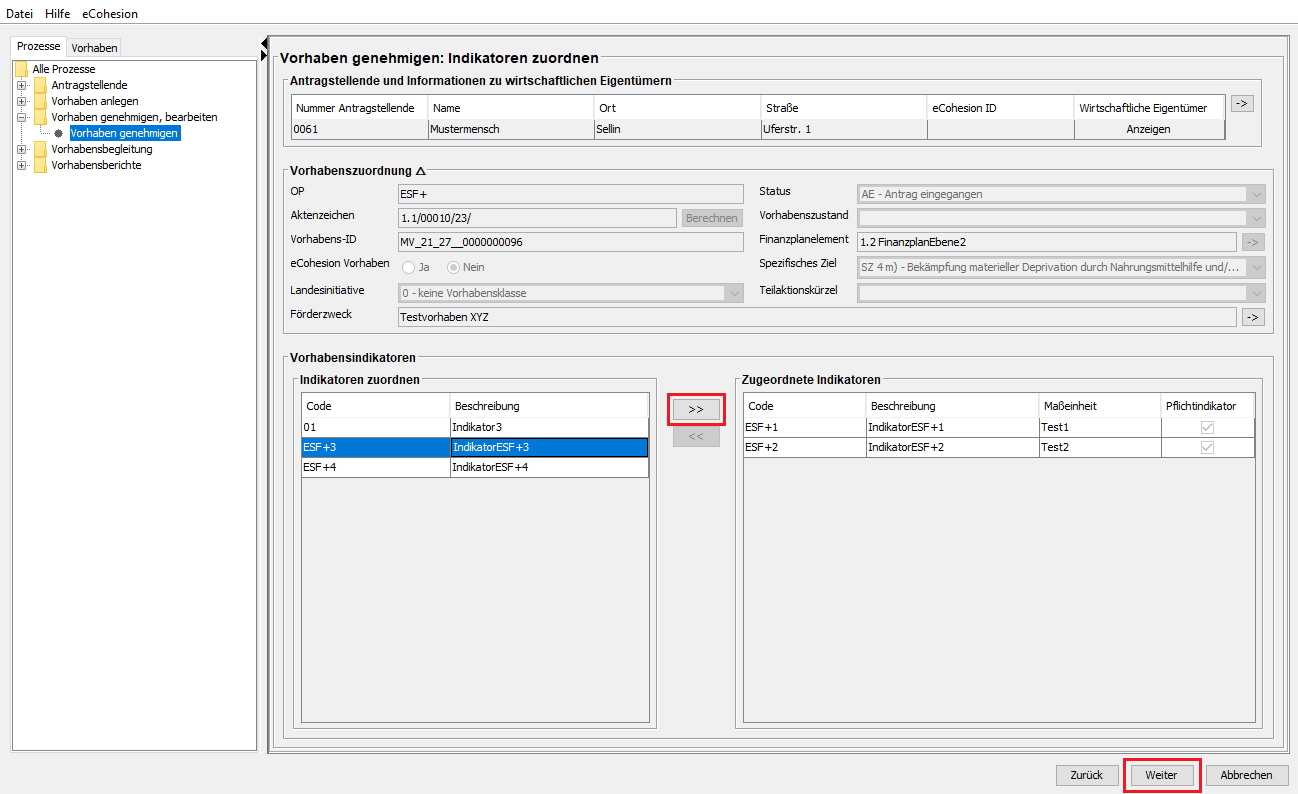1298x794 pixels.
Task: Click the >> assign indicator button
Action: [x=696, y=409]
